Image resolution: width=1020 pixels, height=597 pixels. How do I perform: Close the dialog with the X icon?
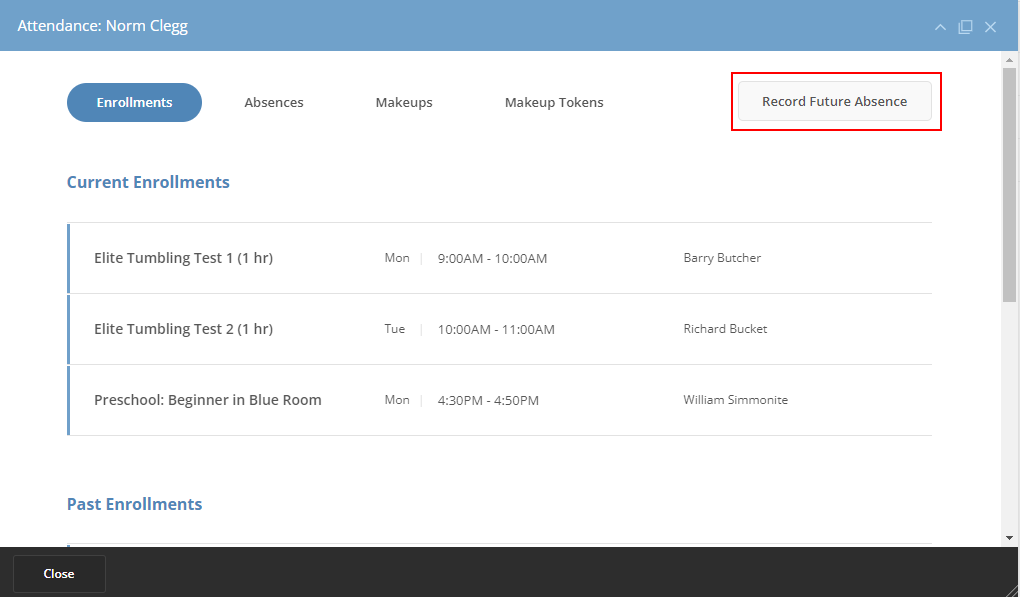[x=990, y=27]
